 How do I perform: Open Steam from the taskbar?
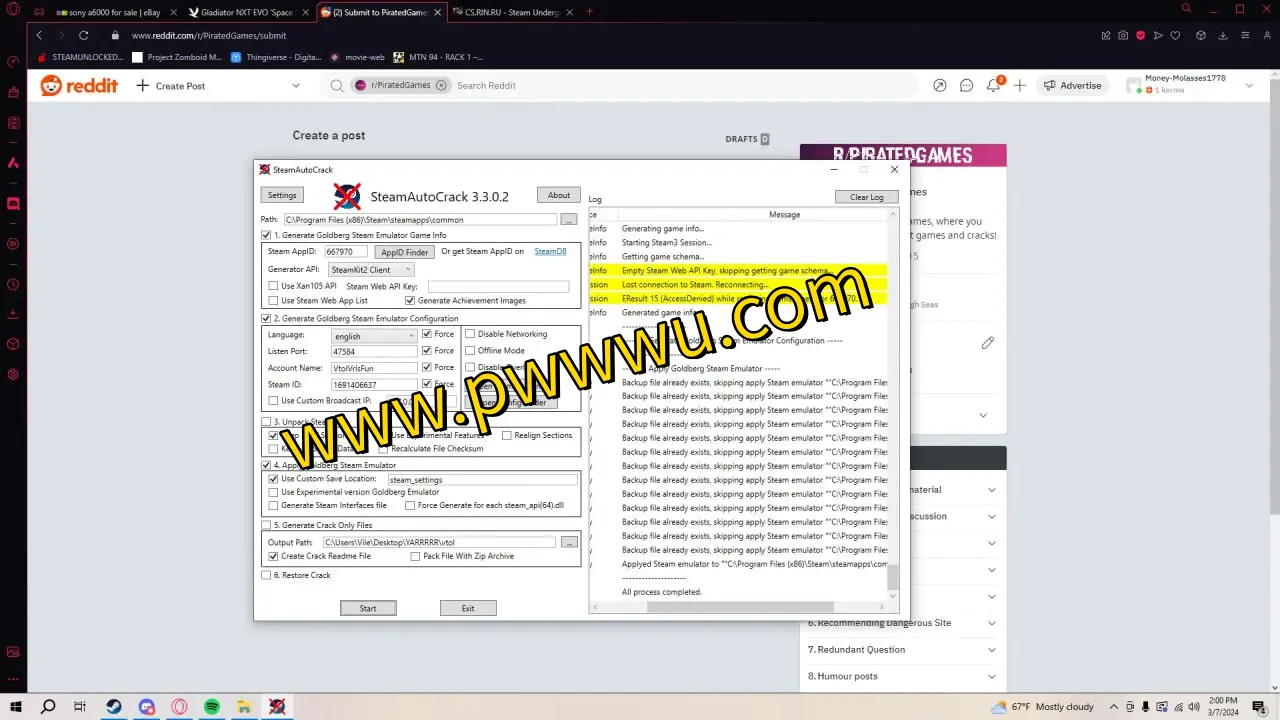click(x=114, y=707)
